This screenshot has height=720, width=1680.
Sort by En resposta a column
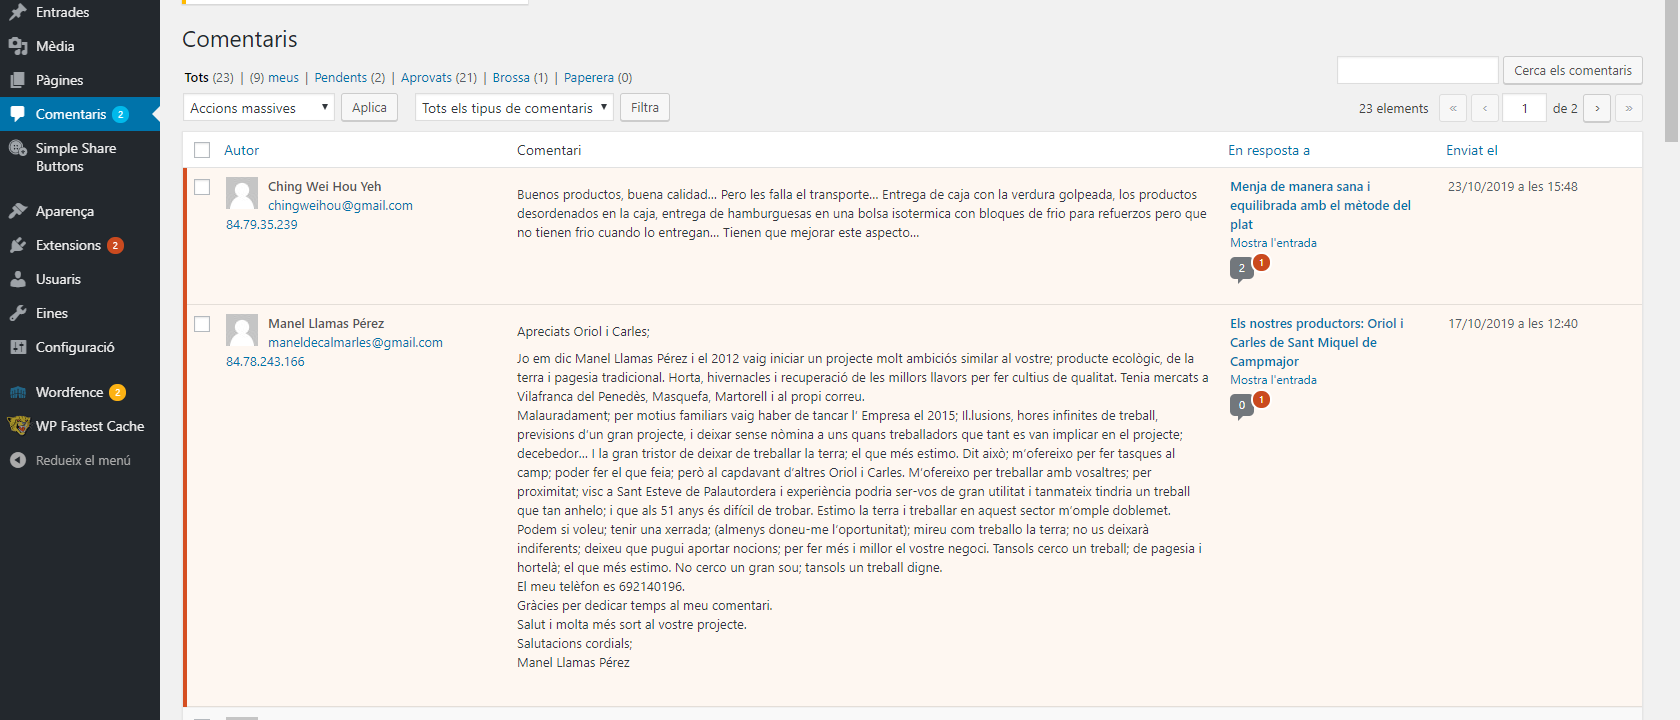(1268, 150)
